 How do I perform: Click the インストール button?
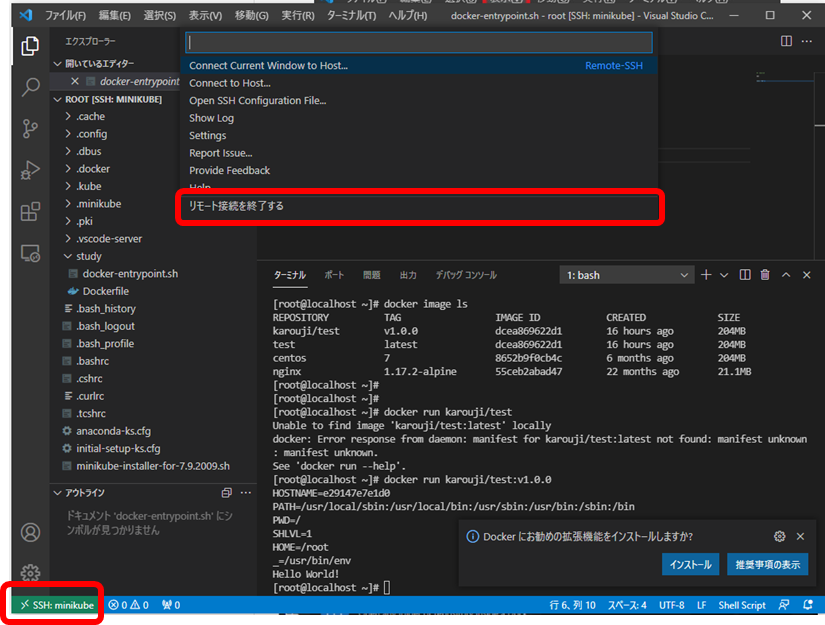click(x=690, y=564)
